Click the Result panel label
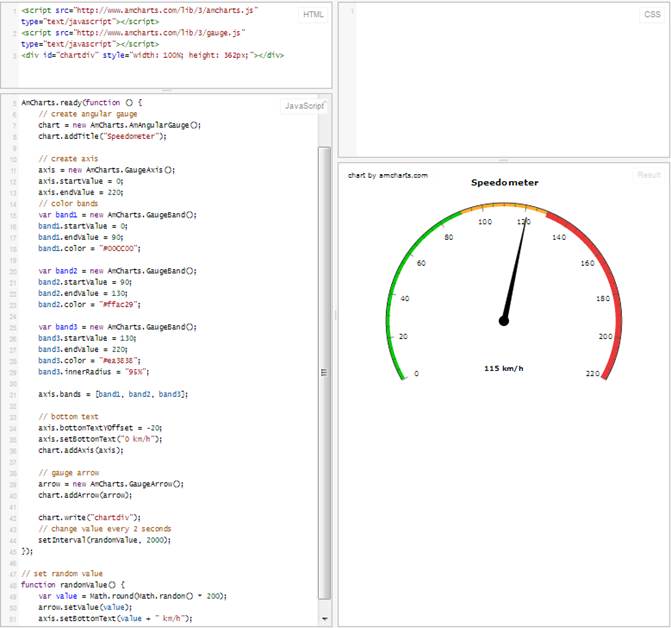 tap(648, 175)
